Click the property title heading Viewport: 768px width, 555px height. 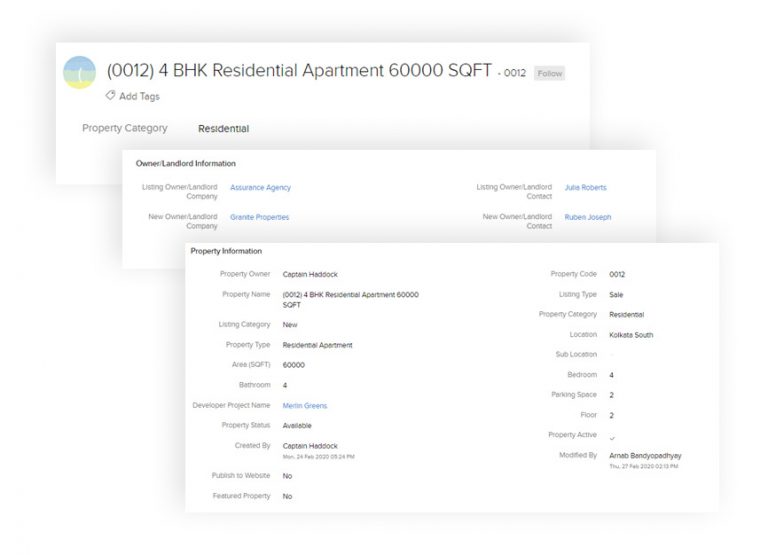pyautogui.click(x=299, y=71)
